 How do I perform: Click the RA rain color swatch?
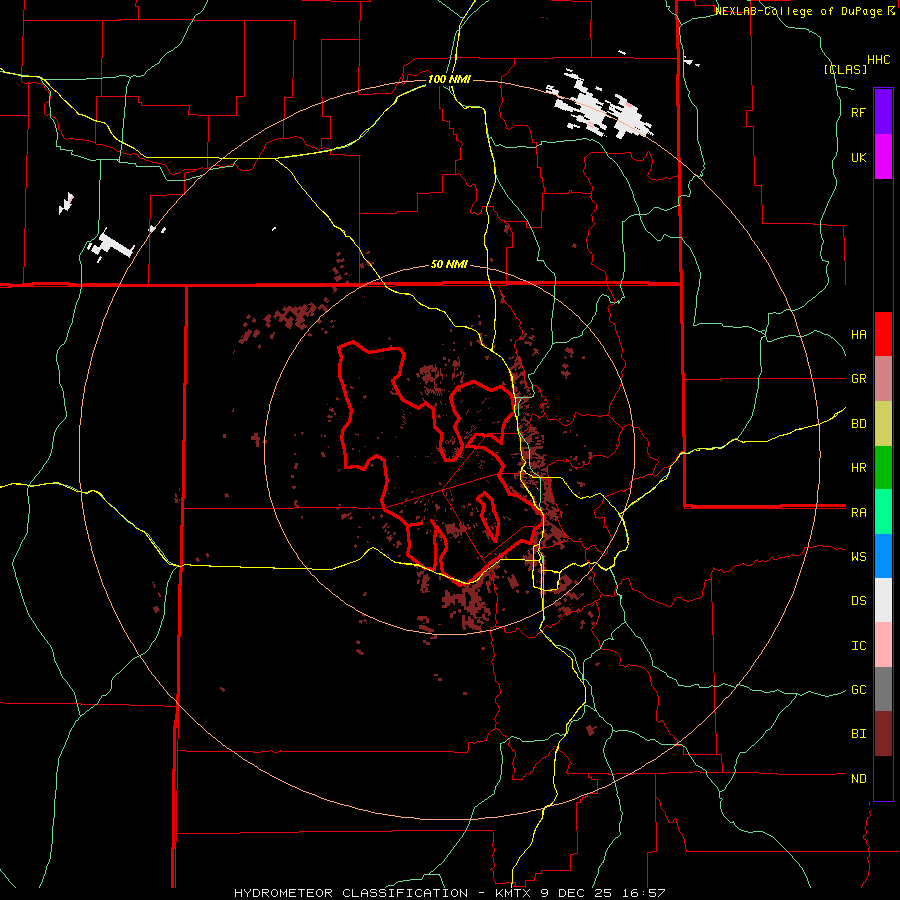(x=883, y=512)
